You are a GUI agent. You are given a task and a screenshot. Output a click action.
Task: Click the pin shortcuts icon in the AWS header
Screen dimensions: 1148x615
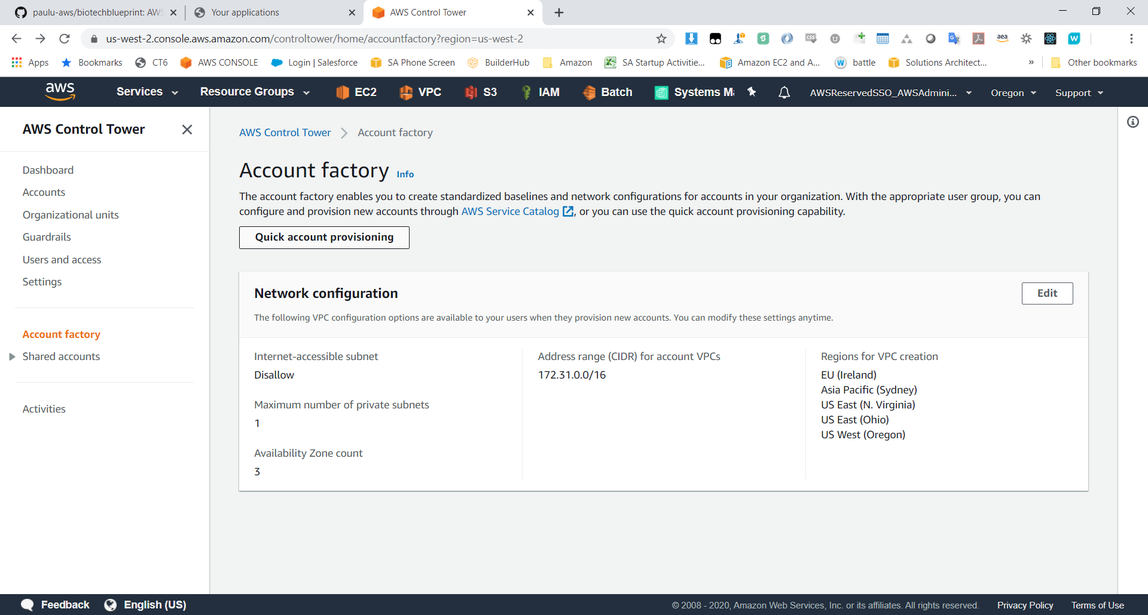click(751, 92)
